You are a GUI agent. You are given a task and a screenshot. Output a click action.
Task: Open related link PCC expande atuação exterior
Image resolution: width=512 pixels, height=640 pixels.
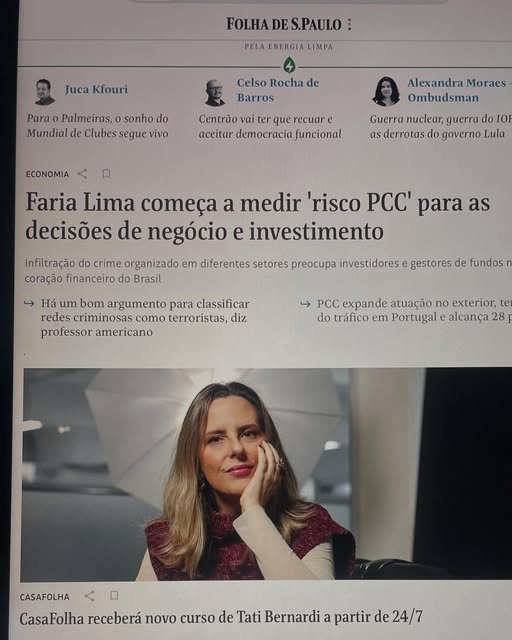[x=414, y=310]
